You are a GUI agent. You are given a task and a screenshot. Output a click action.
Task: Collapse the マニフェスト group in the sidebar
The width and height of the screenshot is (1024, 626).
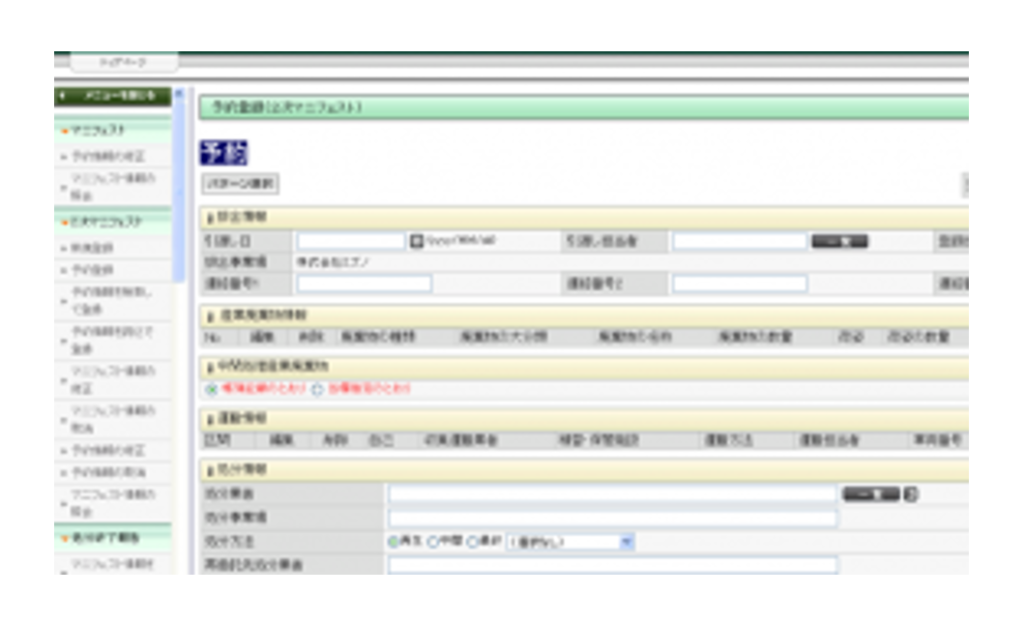[x=66, y=131]
